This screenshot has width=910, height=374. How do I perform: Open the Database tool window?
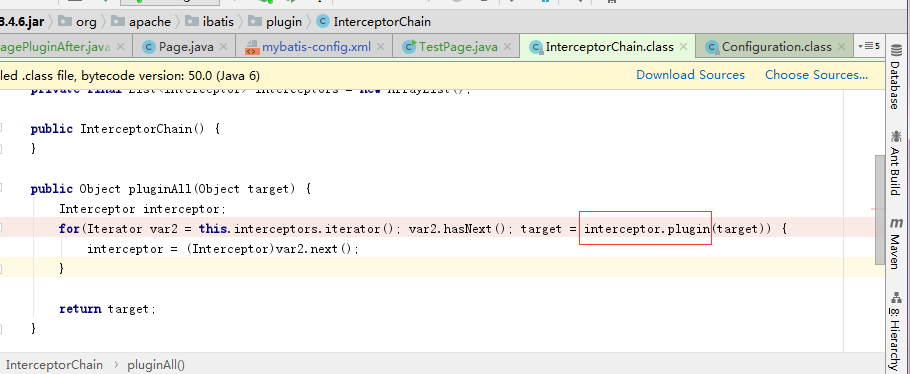895,77
